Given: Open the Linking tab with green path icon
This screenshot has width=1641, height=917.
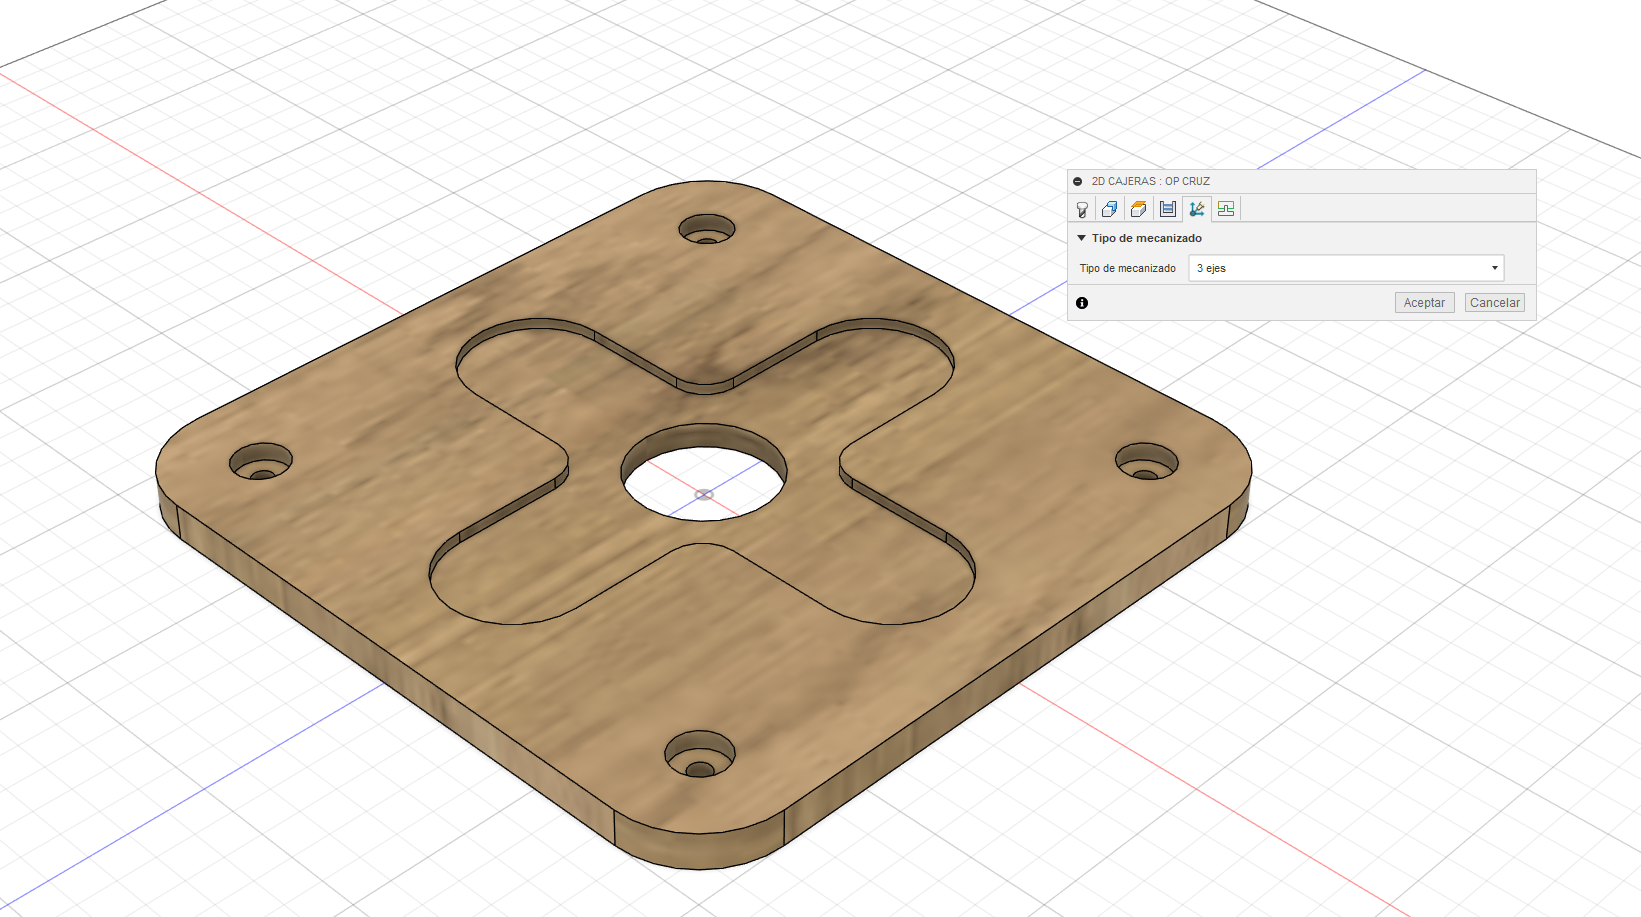Looking at the screenshot, I should coord(1226,209).
